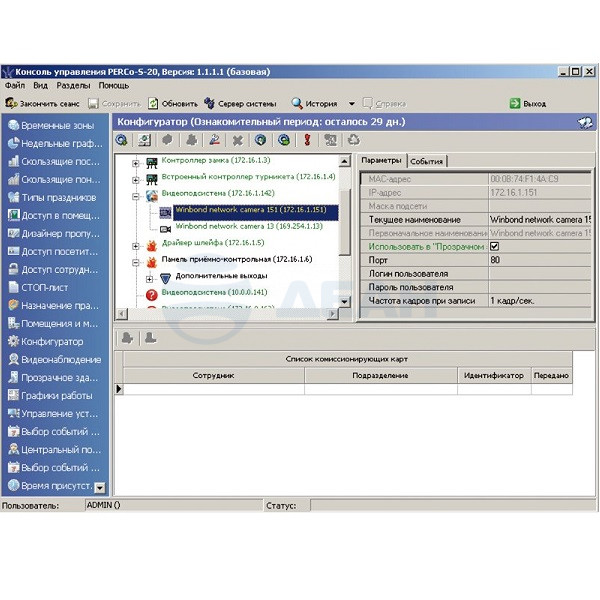Collapse the Видеоподсистема (172.16.1.142) node
The image size is (600, 600).
(136, 195)
